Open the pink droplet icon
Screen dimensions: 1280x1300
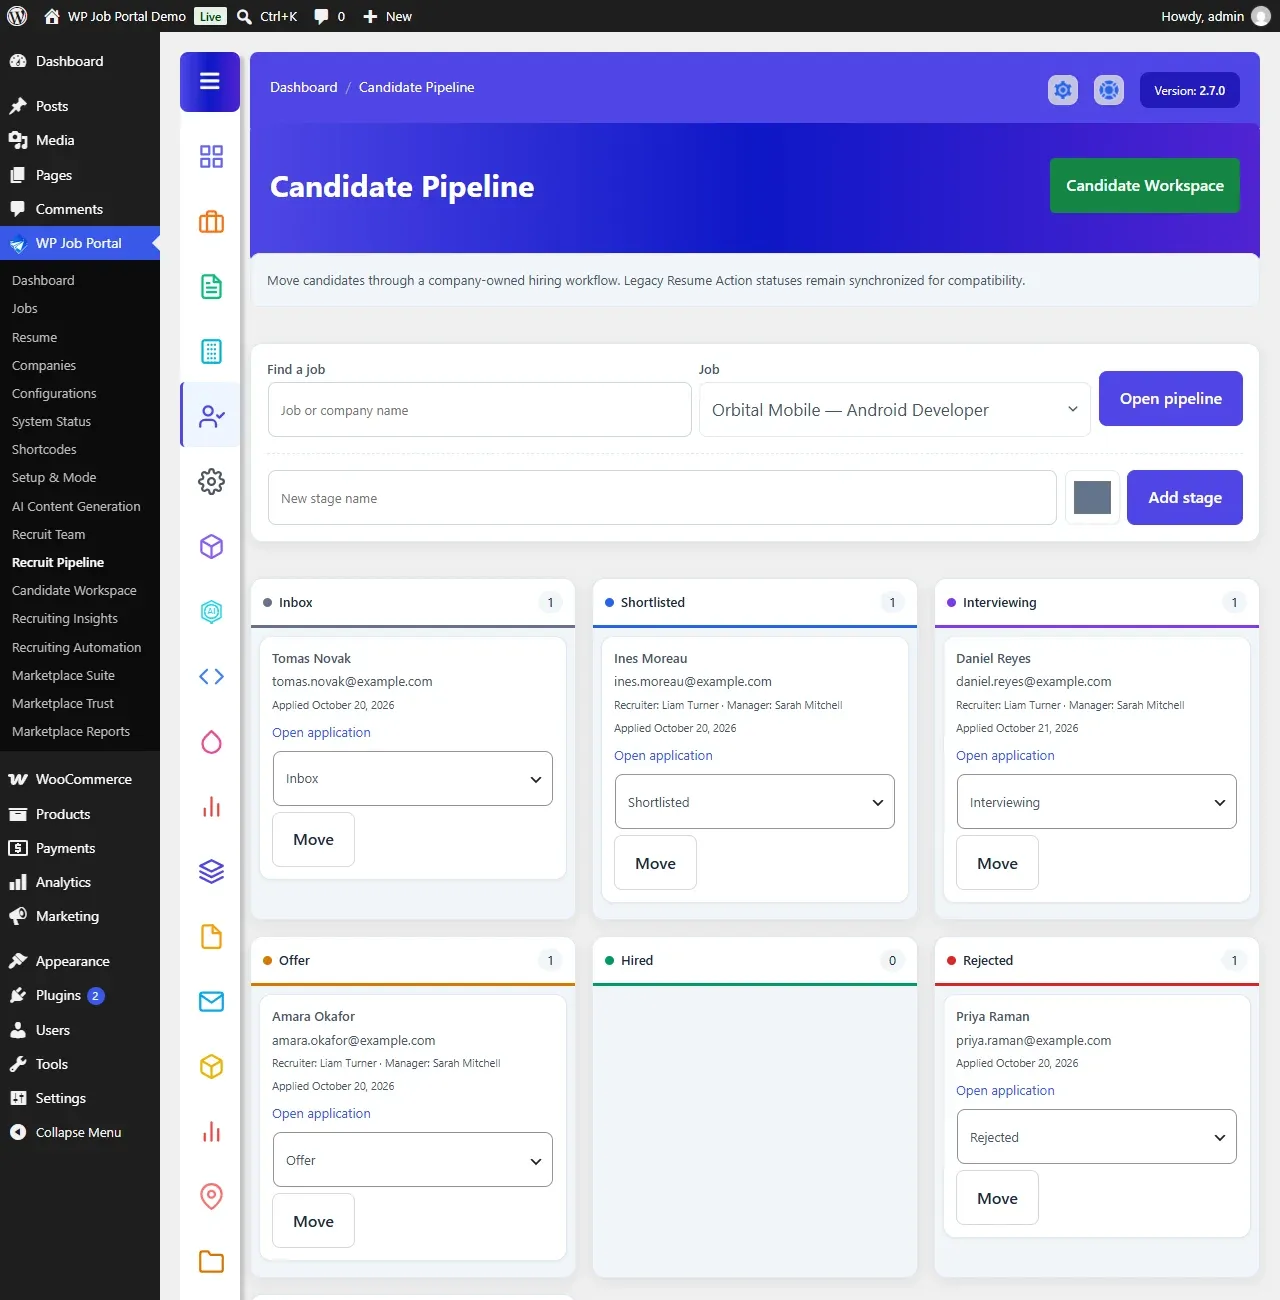(x=211, y=741)
